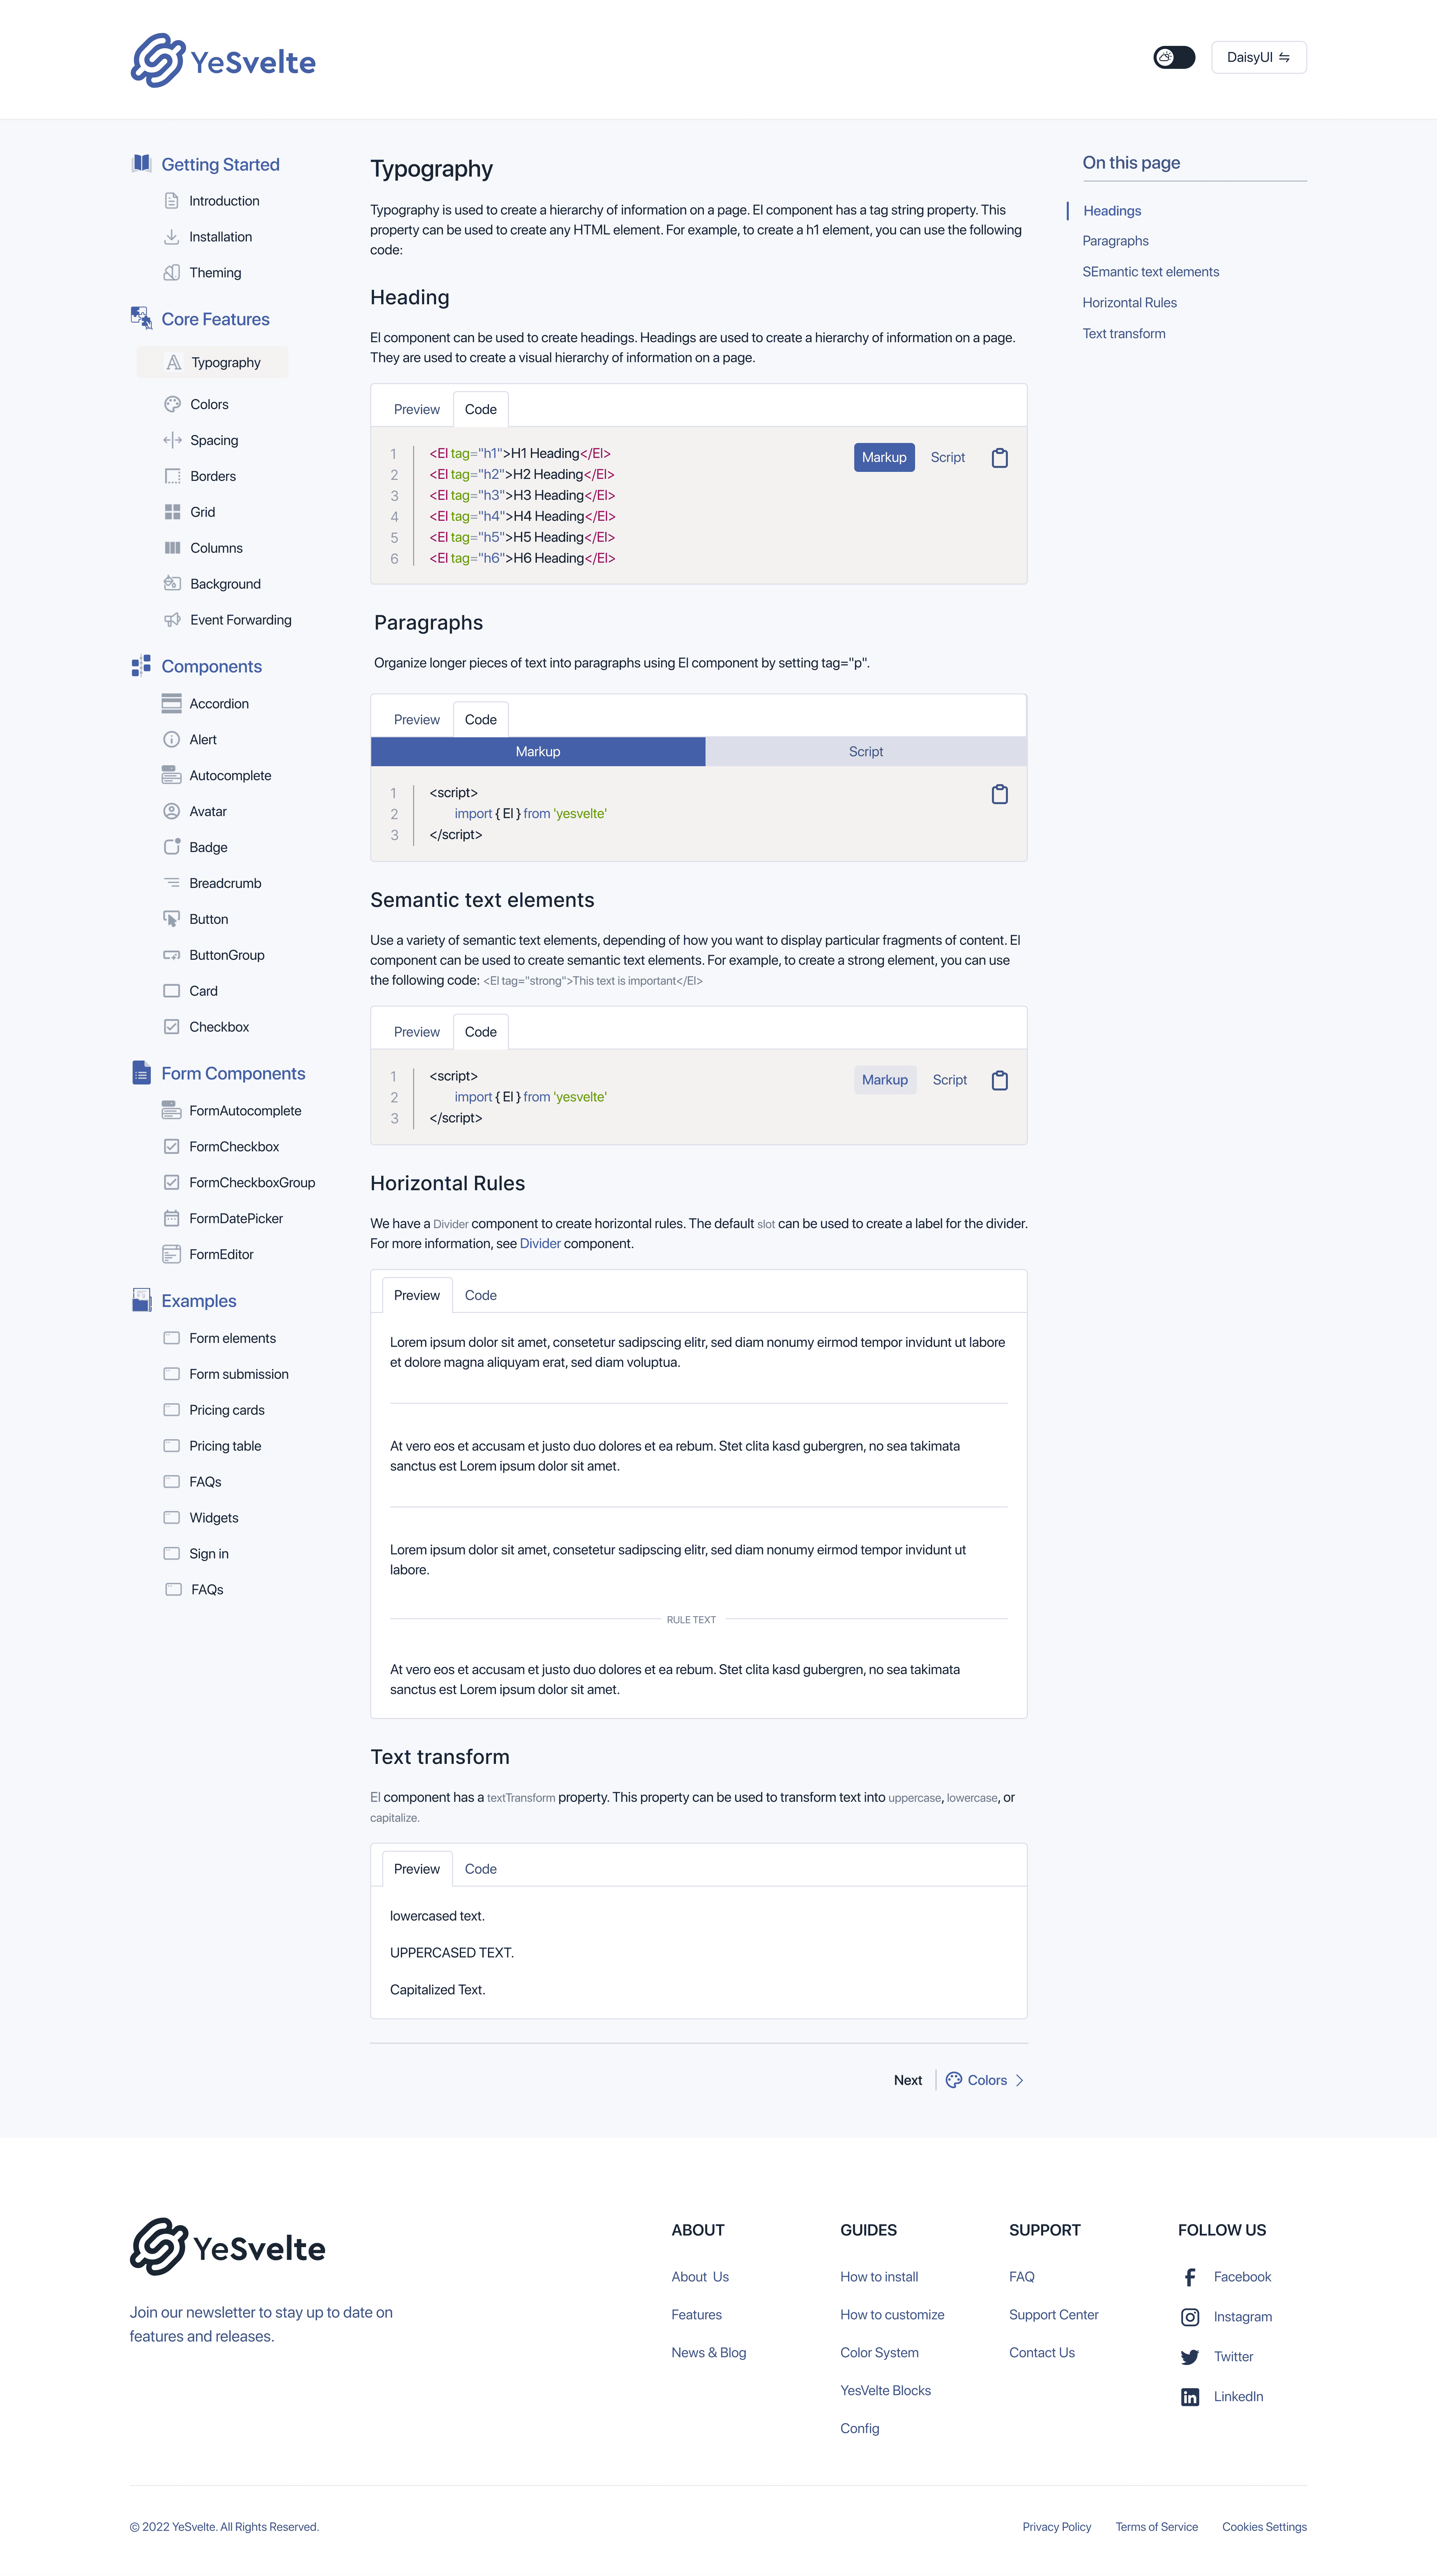This screenshot has width=1437, height=2576.
Task: Open Code tab in Horizontal Rules section
Action: click(481, 1295)
